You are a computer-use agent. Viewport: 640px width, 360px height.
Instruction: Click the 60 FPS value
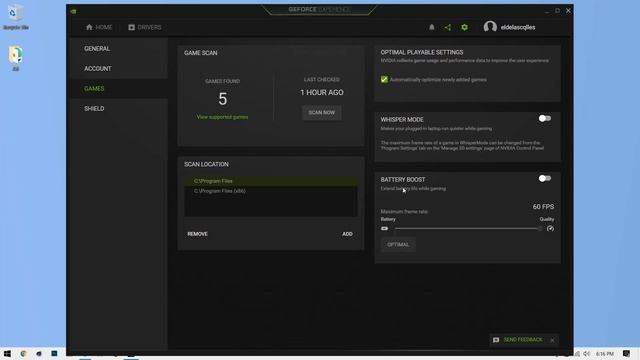click(543, 207)
